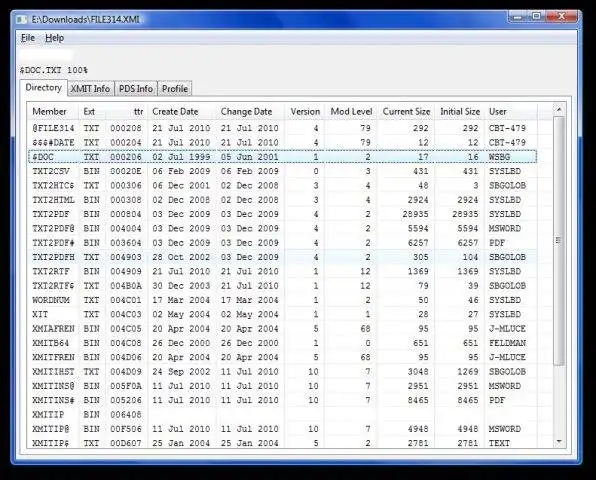Select the XMITINS# member row
Screen dimensions: 596x480
coord(282,400)
